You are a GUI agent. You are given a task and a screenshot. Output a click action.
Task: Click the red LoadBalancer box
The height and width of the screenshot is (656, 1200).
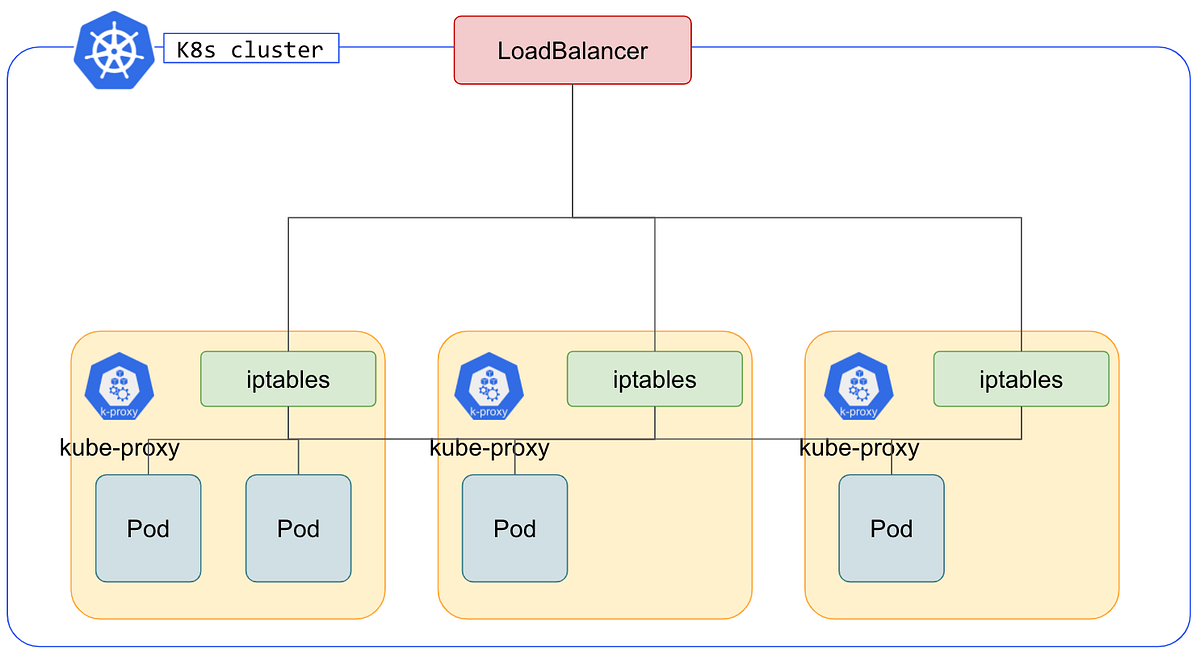(573, 50)
